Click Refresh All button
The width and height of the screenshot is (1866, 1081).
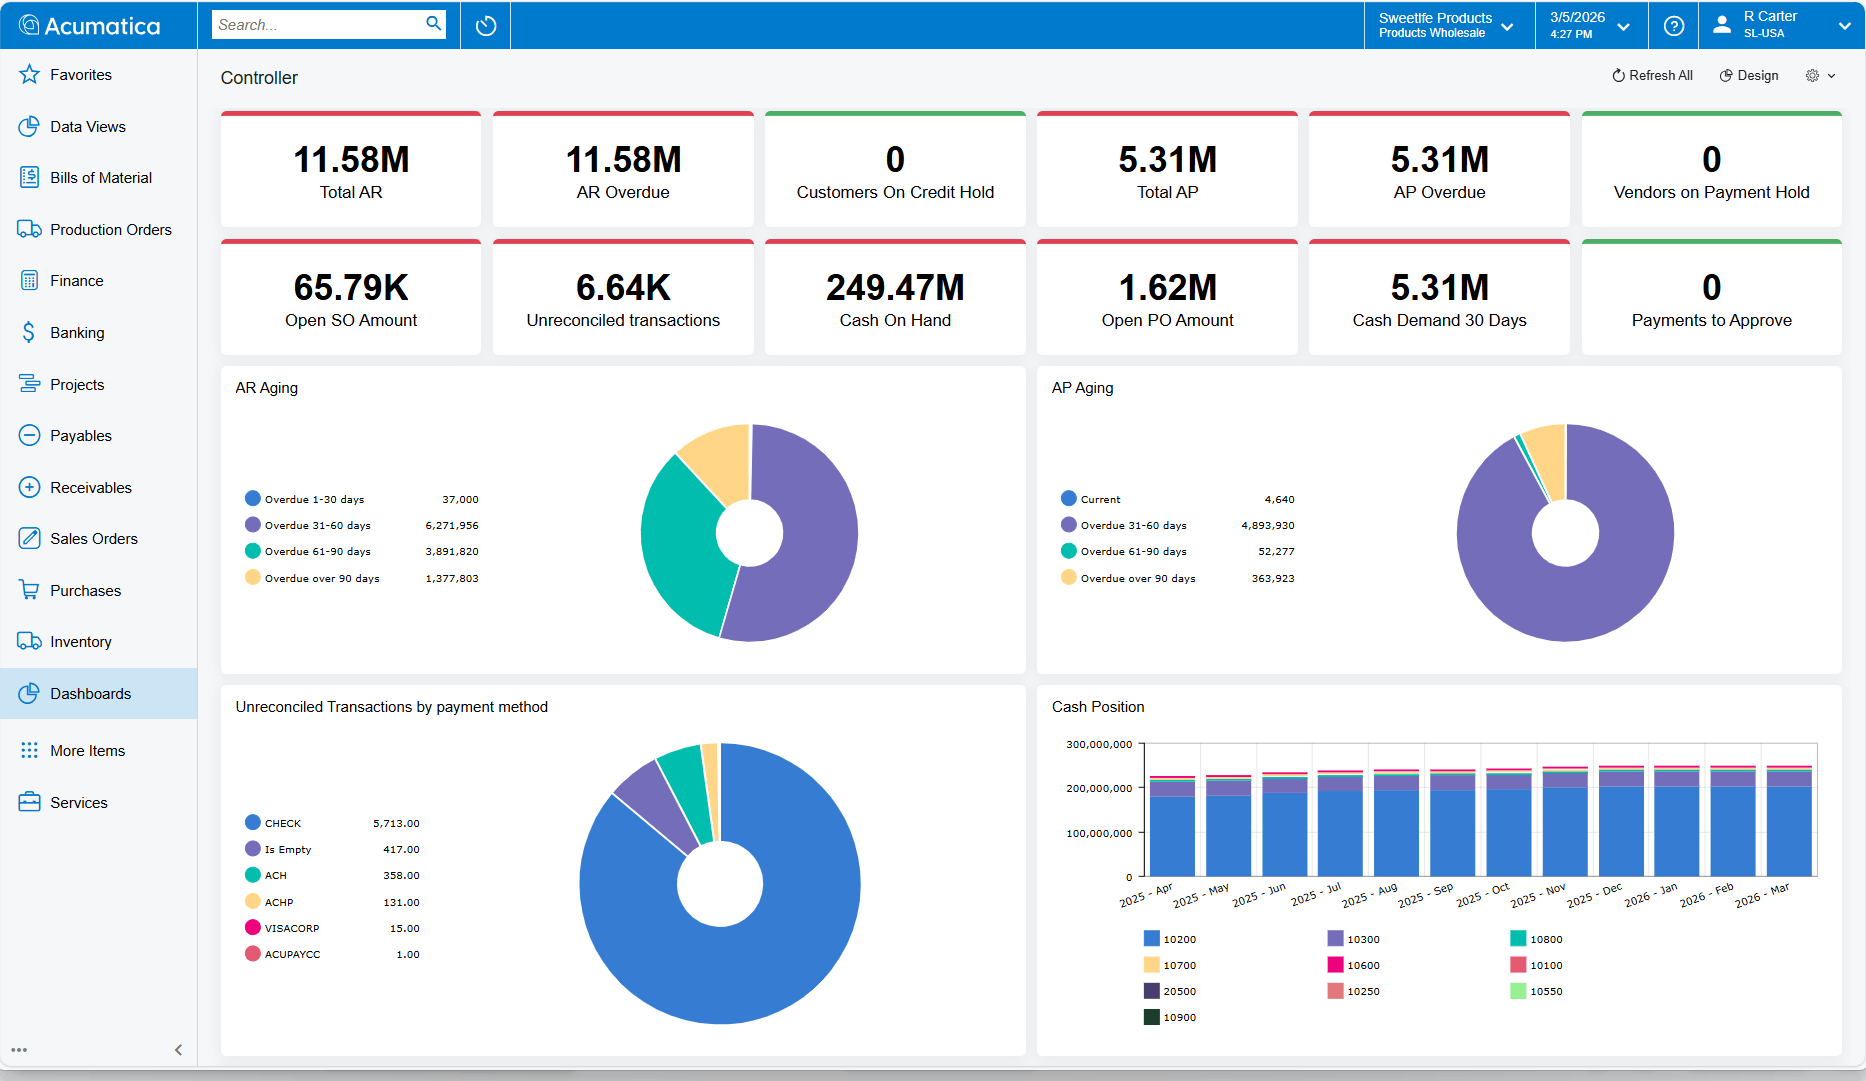(1652, 76)
